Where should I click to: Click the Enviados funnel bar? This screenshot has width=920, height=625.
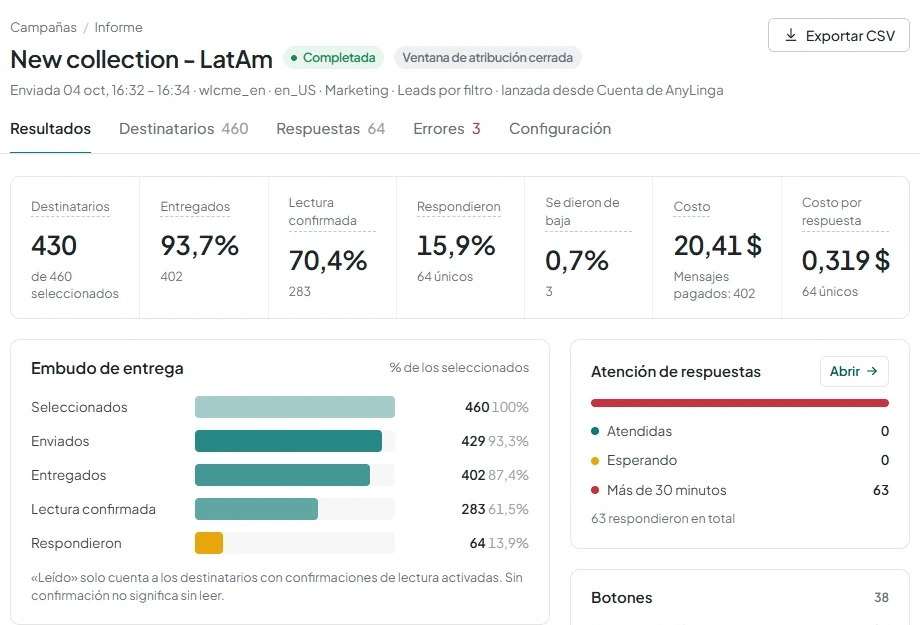pos(288,441)
